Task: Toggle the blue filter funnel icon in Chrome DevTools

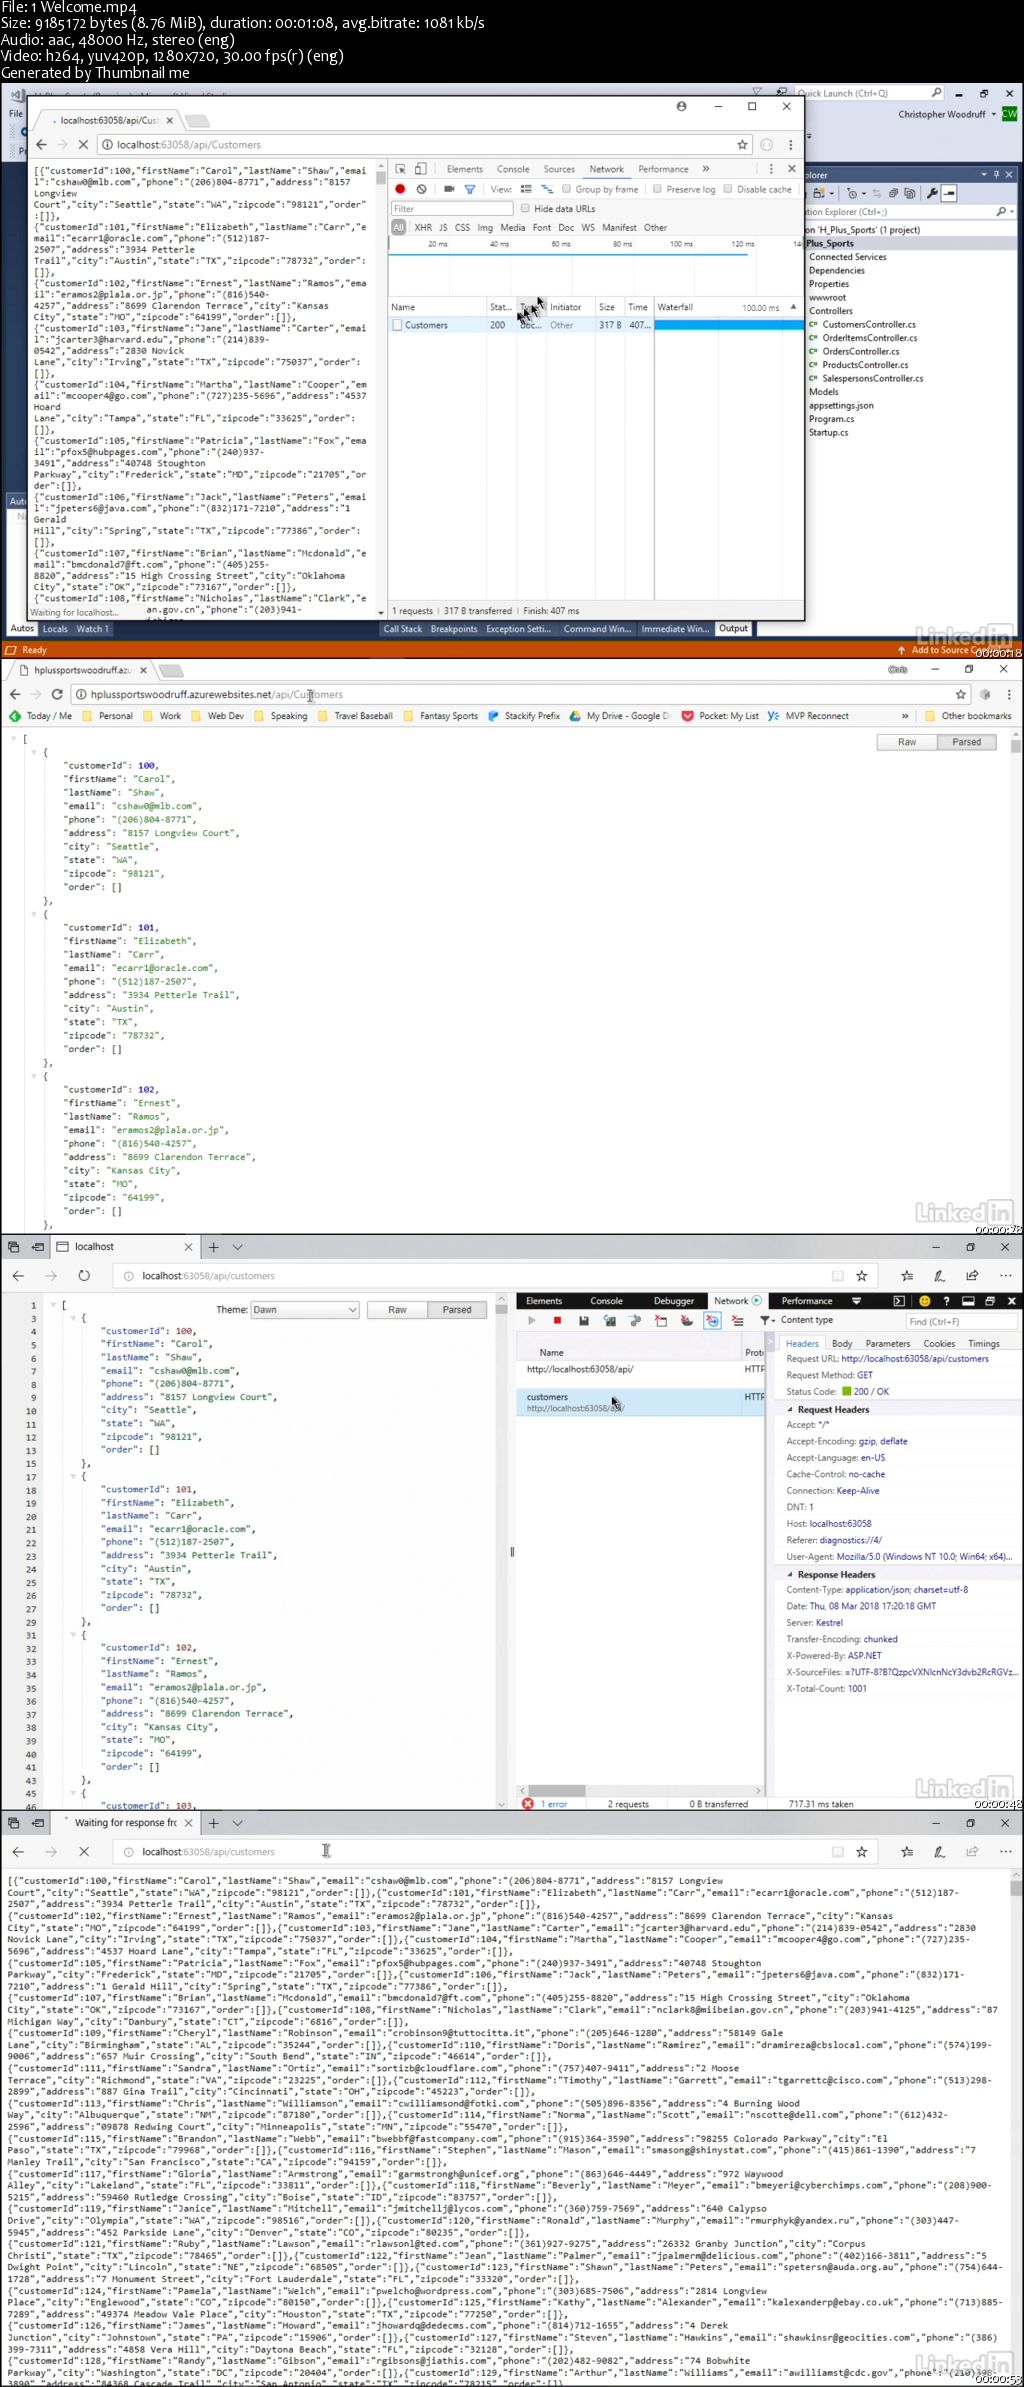Action: (469, 189)
